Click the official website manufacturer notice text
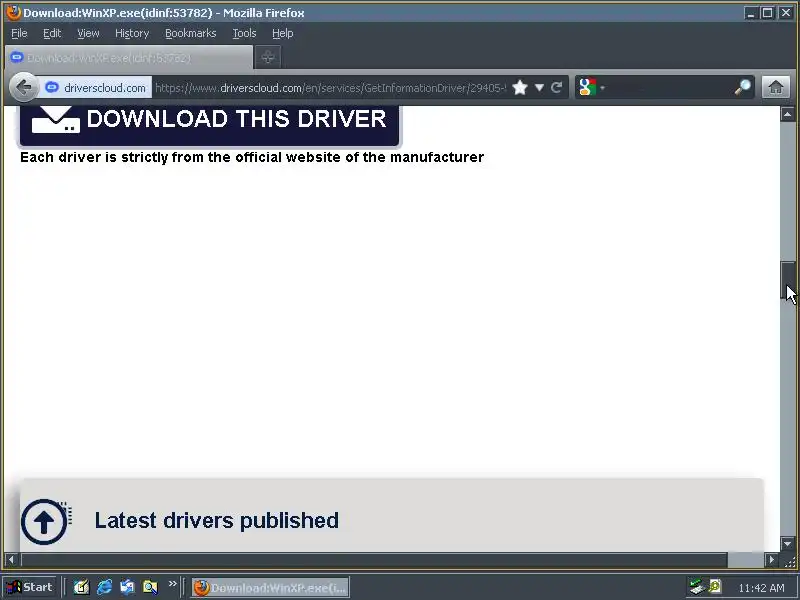Viewport: 800px width, 600px height. tap(252, 157)
